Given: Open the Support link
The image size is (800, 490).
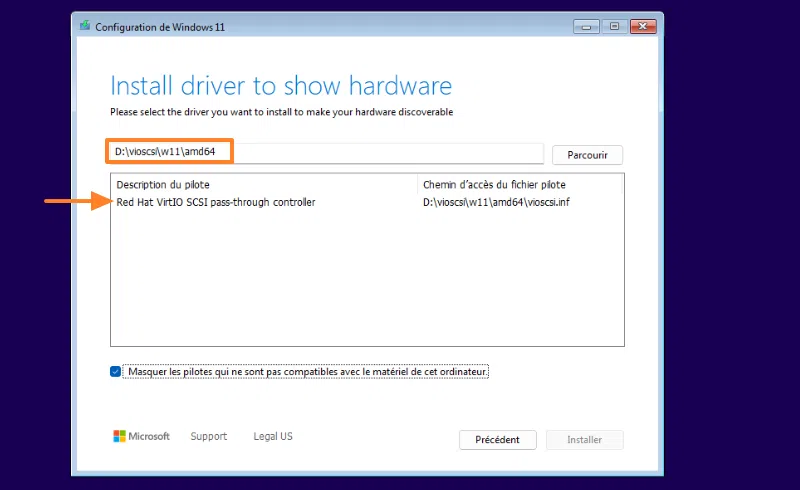Looking at the screenshot, I should 209,436.
